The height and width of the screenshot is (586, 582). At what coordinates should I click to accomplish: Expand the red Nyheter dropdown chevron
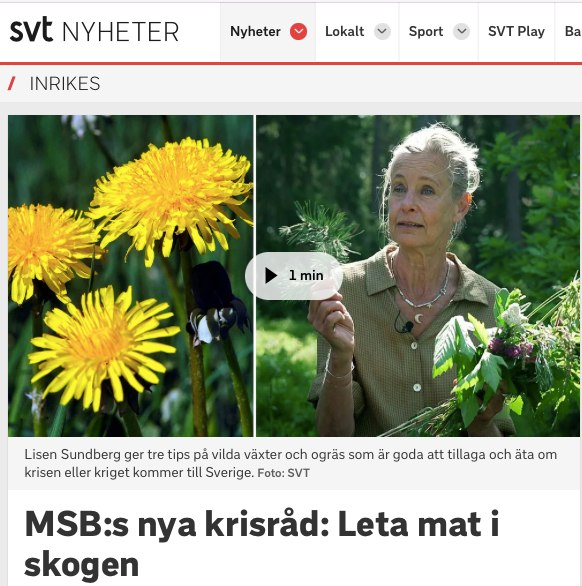point(298,31)
